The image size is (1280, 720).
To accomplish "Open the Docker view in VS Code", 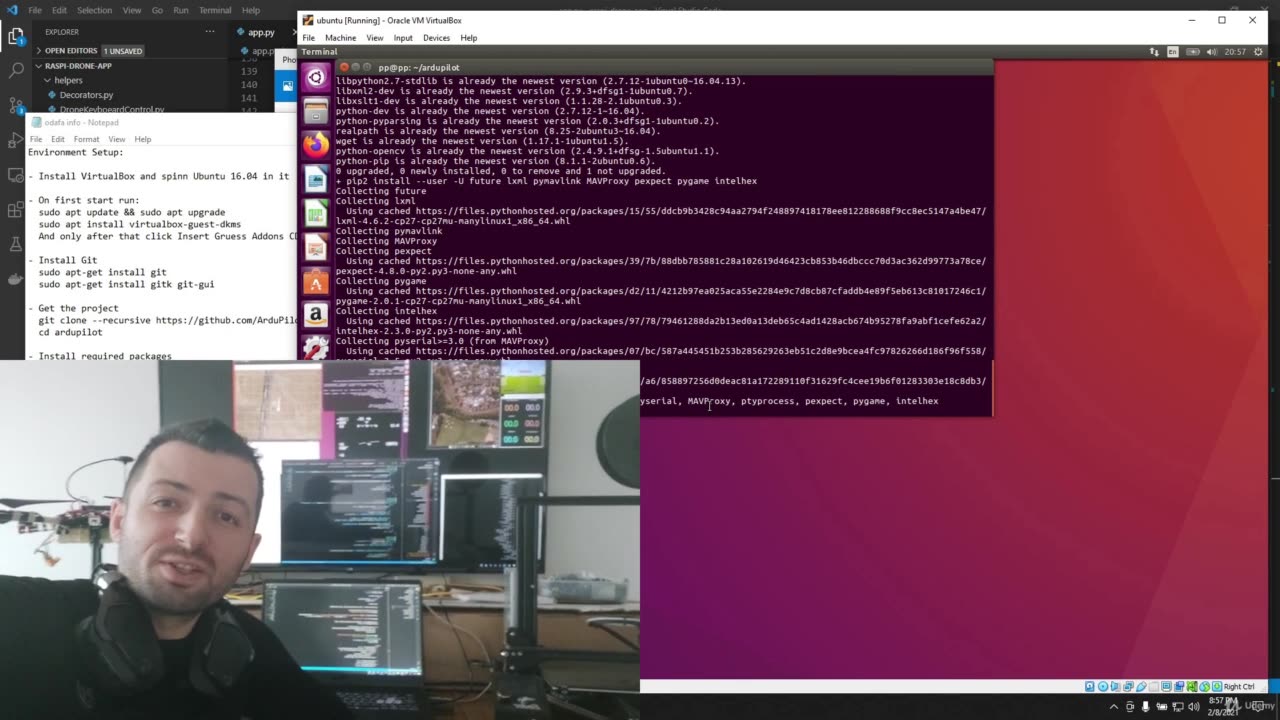I will coord(16,279).
